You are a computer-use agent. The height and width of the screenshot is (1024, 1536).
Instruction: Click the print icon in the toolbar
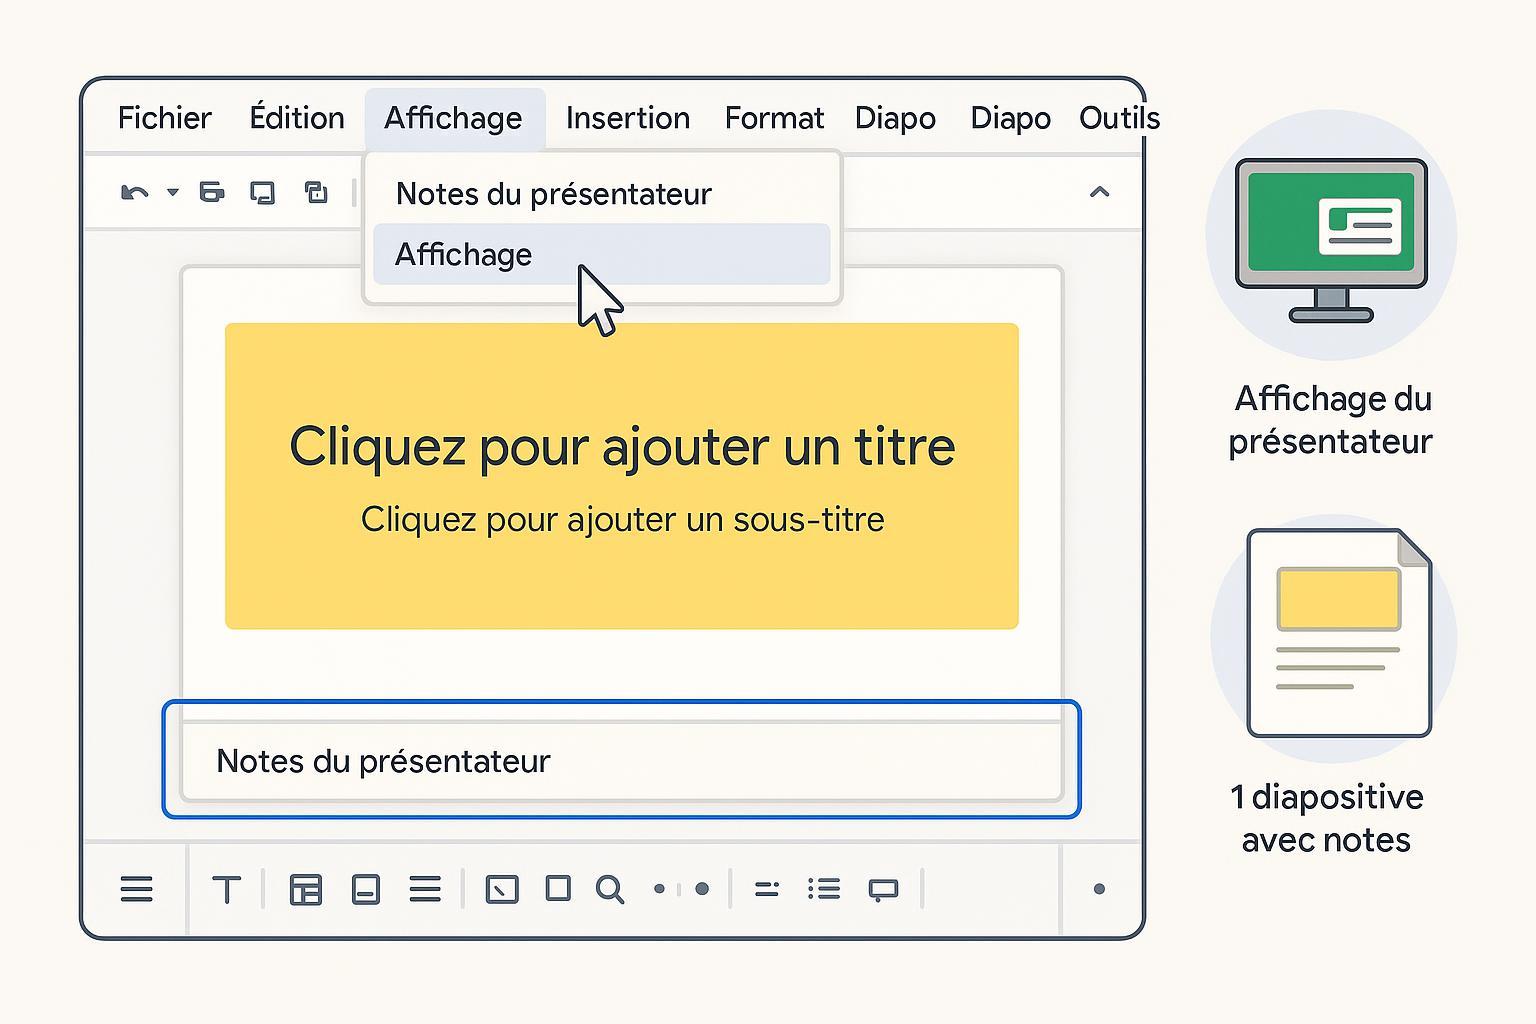pos(211,192)
